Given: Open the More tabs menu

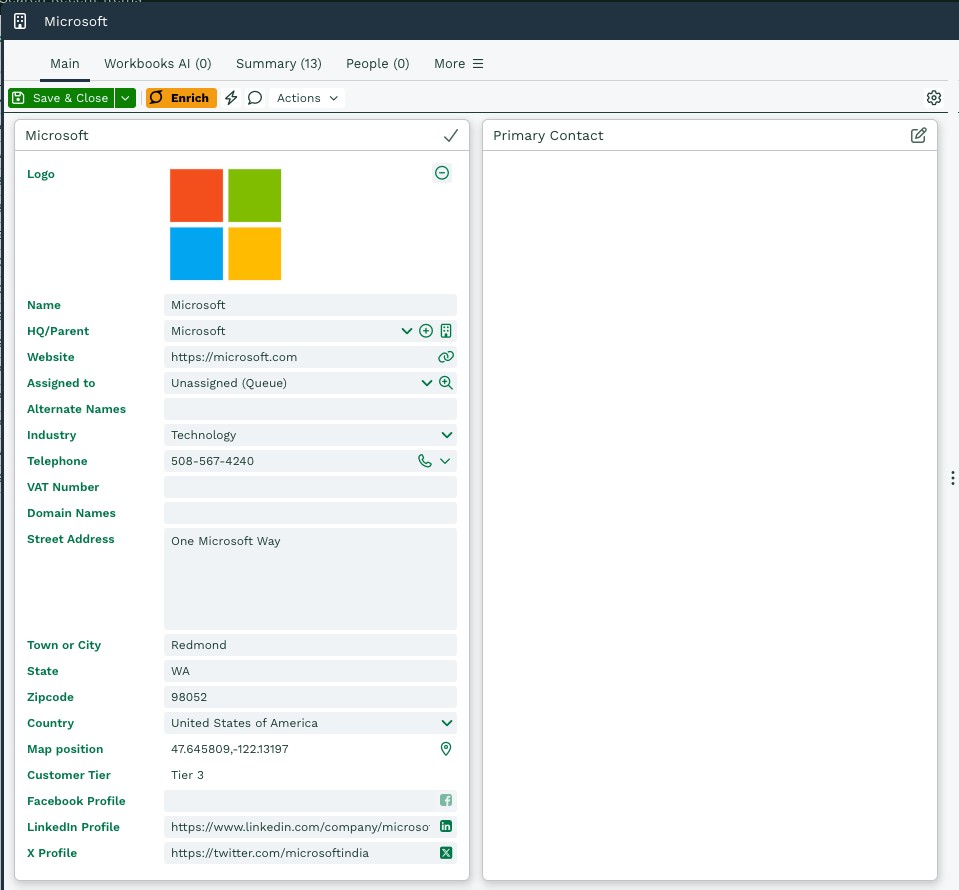Looking at the screenshot, I should (459, 64).
